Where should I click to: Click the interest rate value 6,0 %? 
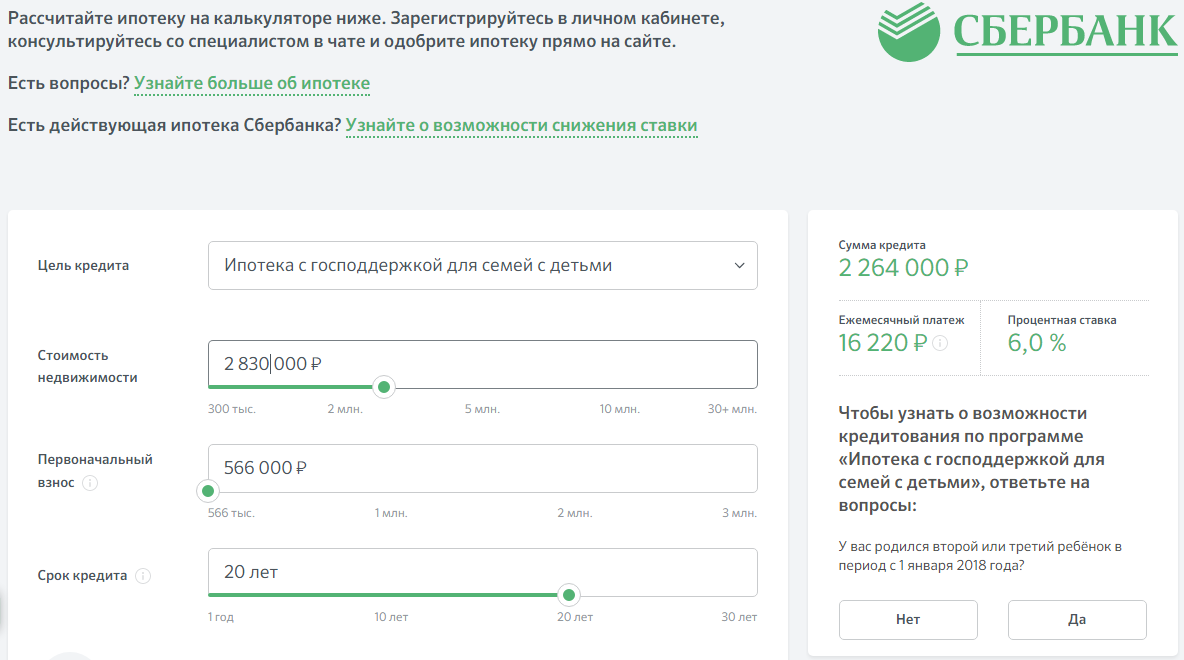point(1037,344)
